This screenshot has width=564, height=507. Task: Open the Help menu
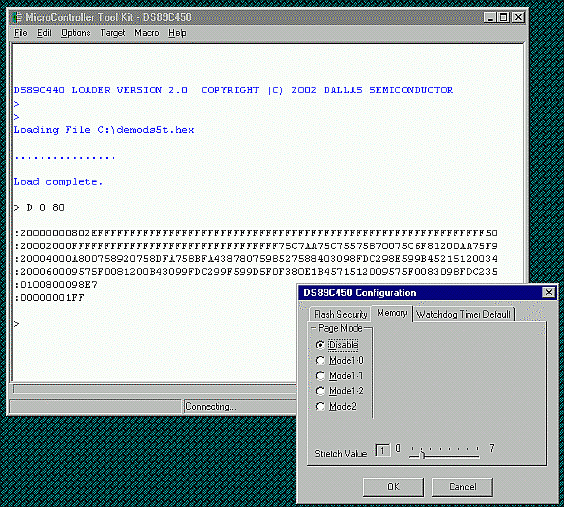[x=177, y=33]
